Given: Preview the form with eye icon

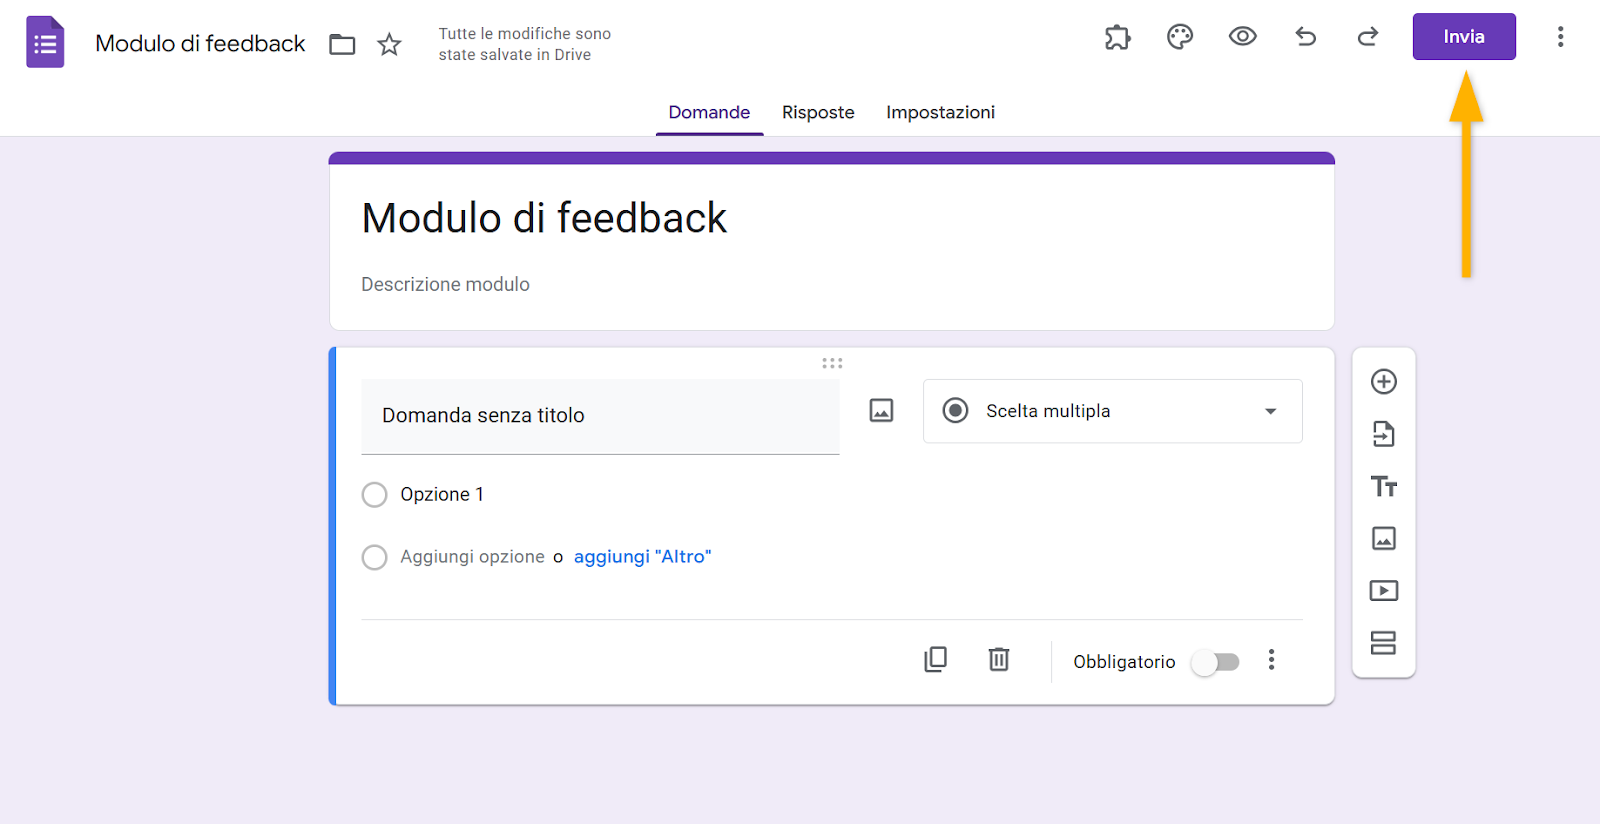Looking at the screenshot, I should 1242,37.
